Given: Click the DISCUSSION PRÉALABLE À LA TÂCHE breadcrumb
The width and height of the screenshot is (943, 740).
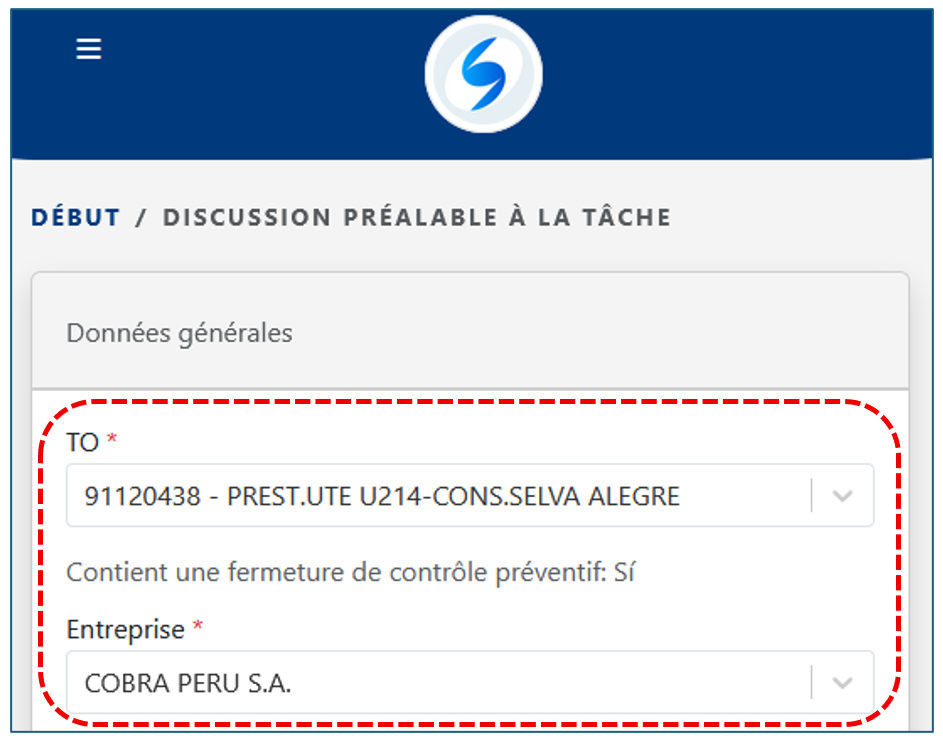Looking at the screenshot, I should (x=416, y=217).
